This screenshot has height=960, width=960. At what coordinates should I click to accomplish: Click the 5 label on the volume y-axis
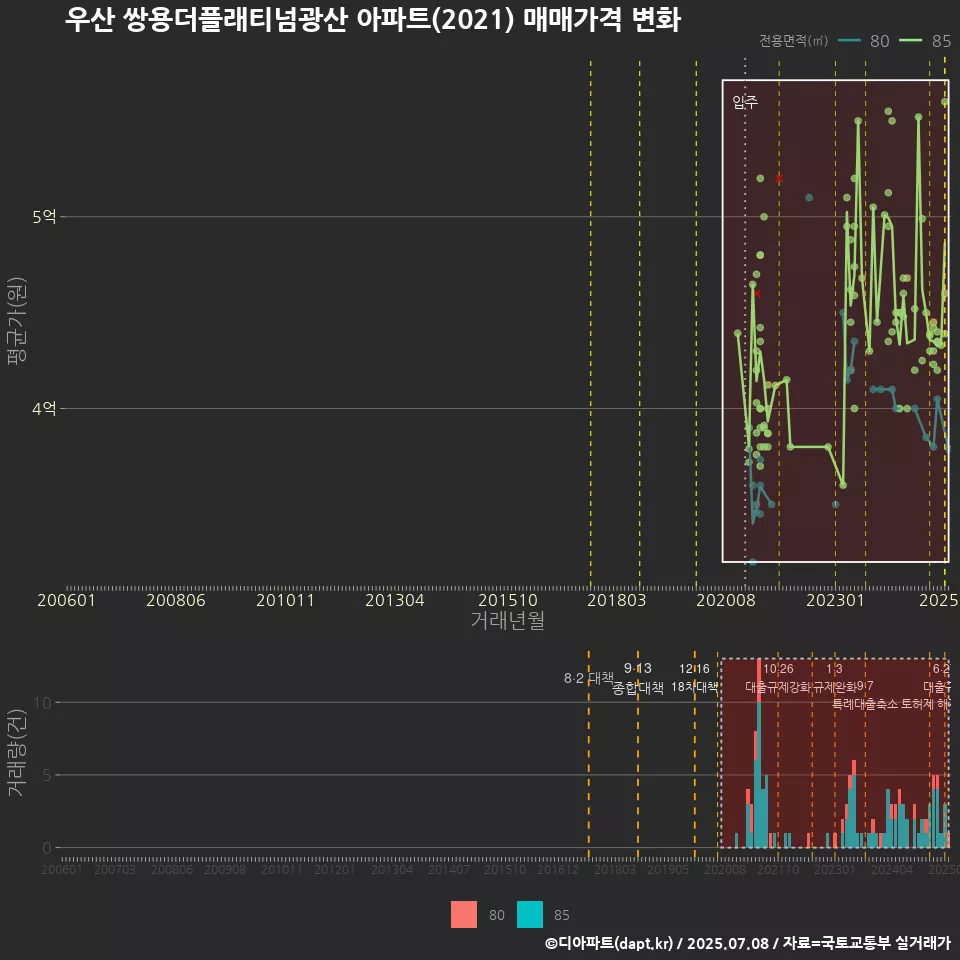tap(47, 775)
